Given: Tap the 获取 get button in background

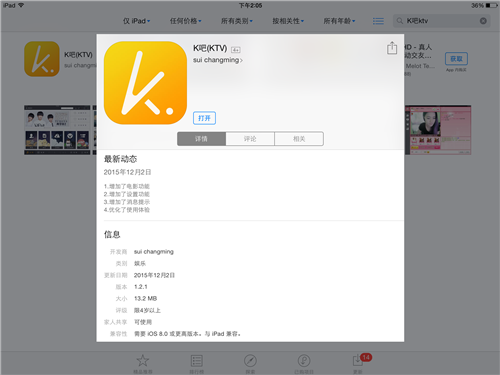Looking at the screenshot, I should (456, 59).
